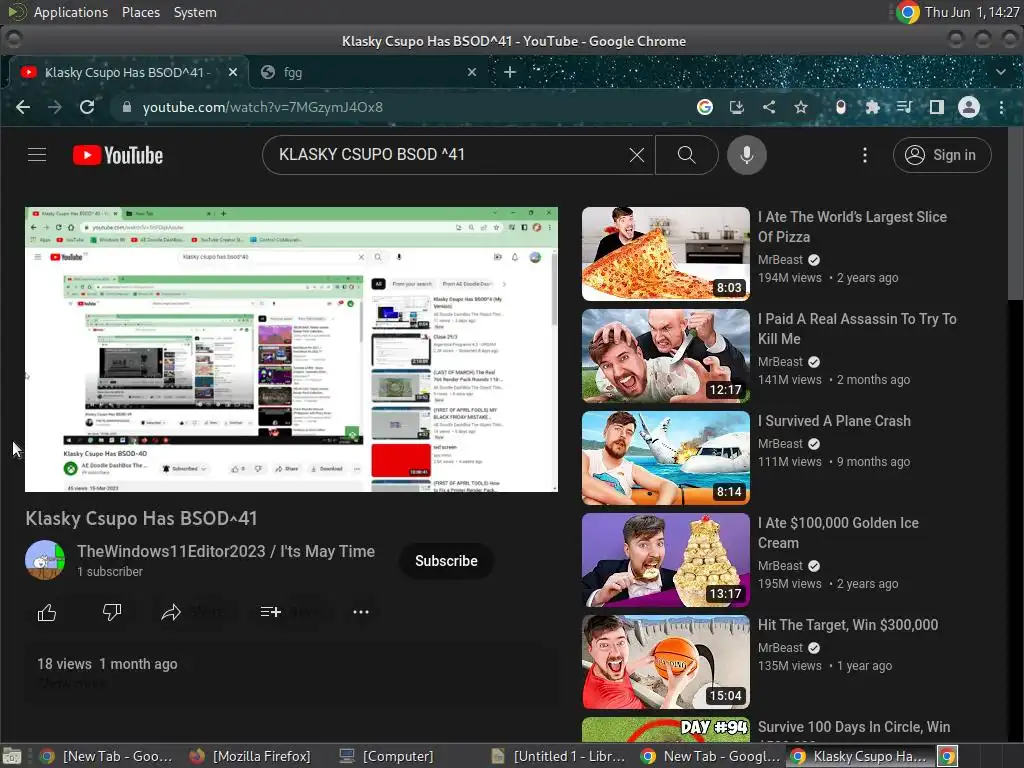Run search with magnifier button
This screenshot has height=768, width=1024.
686,155
